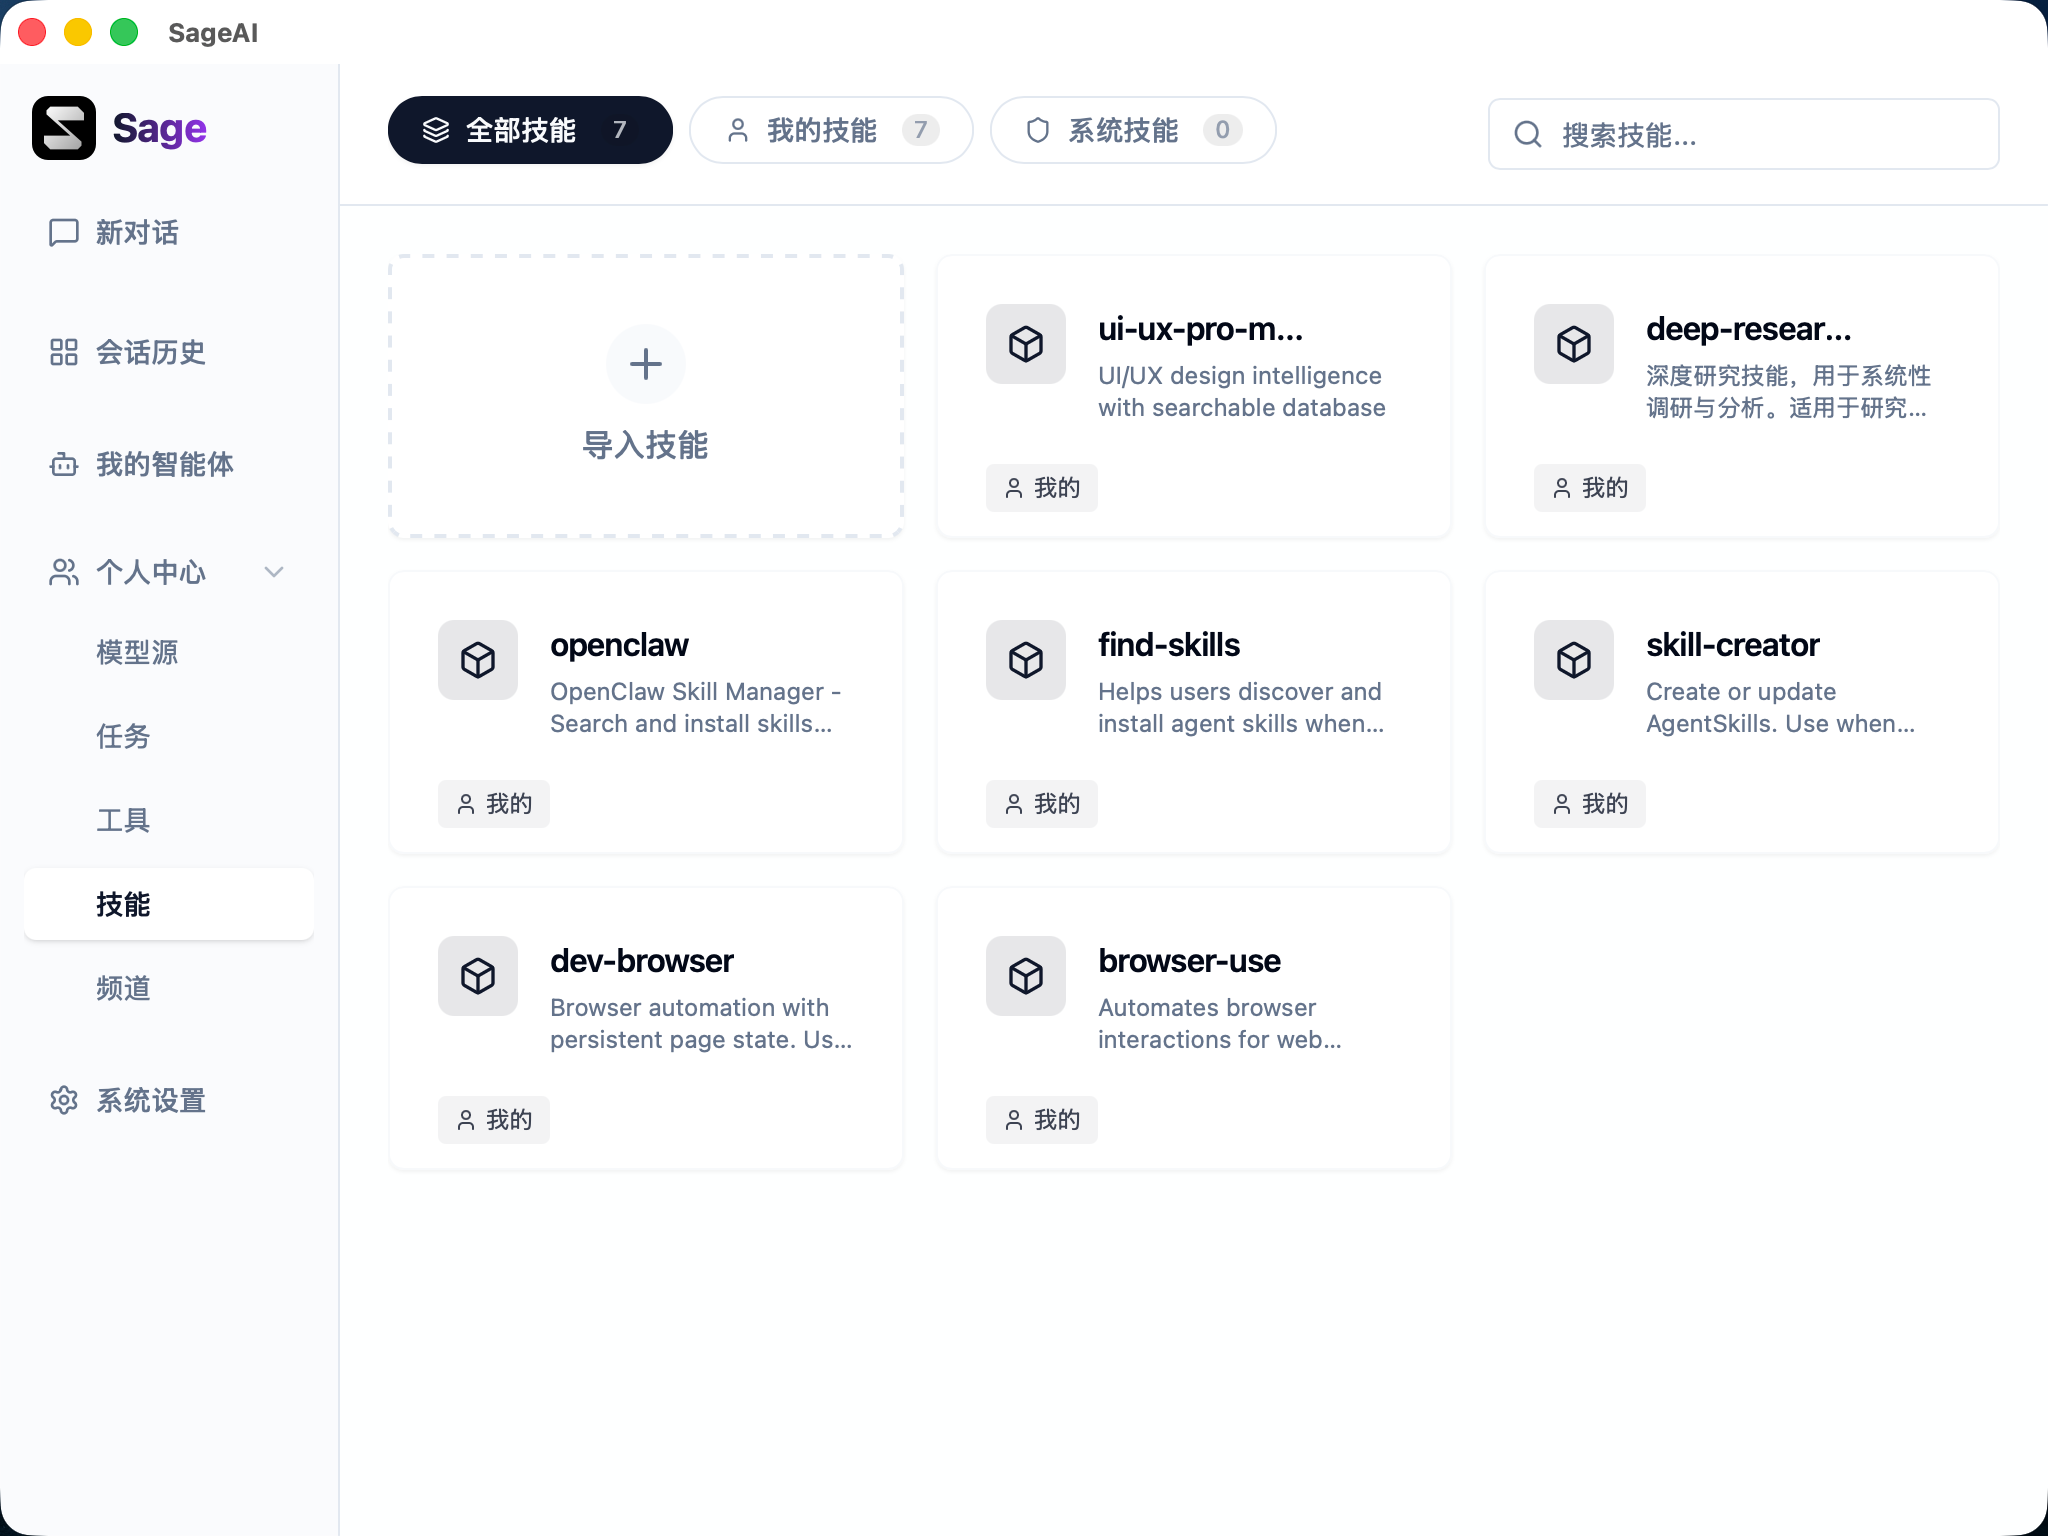Open 模型源 in sidebar
This screenshot has height=1536, width=2048.
point(137,652)
